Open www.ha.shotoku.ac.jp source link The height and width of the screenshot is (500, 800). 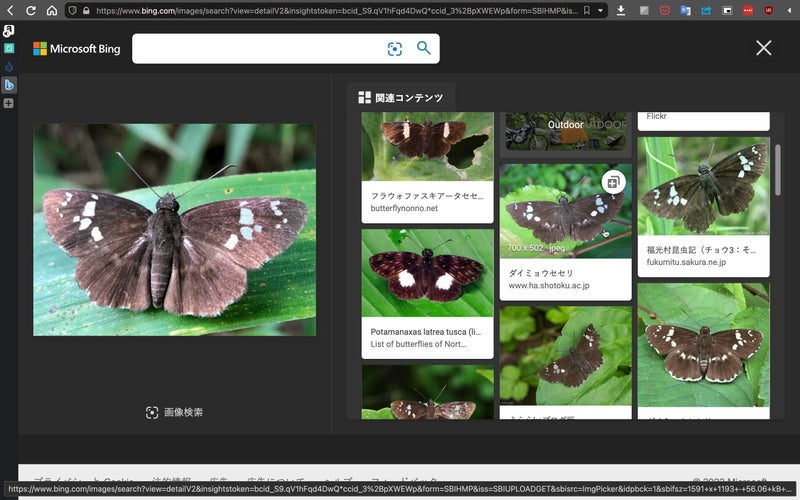tap(549, 285)
